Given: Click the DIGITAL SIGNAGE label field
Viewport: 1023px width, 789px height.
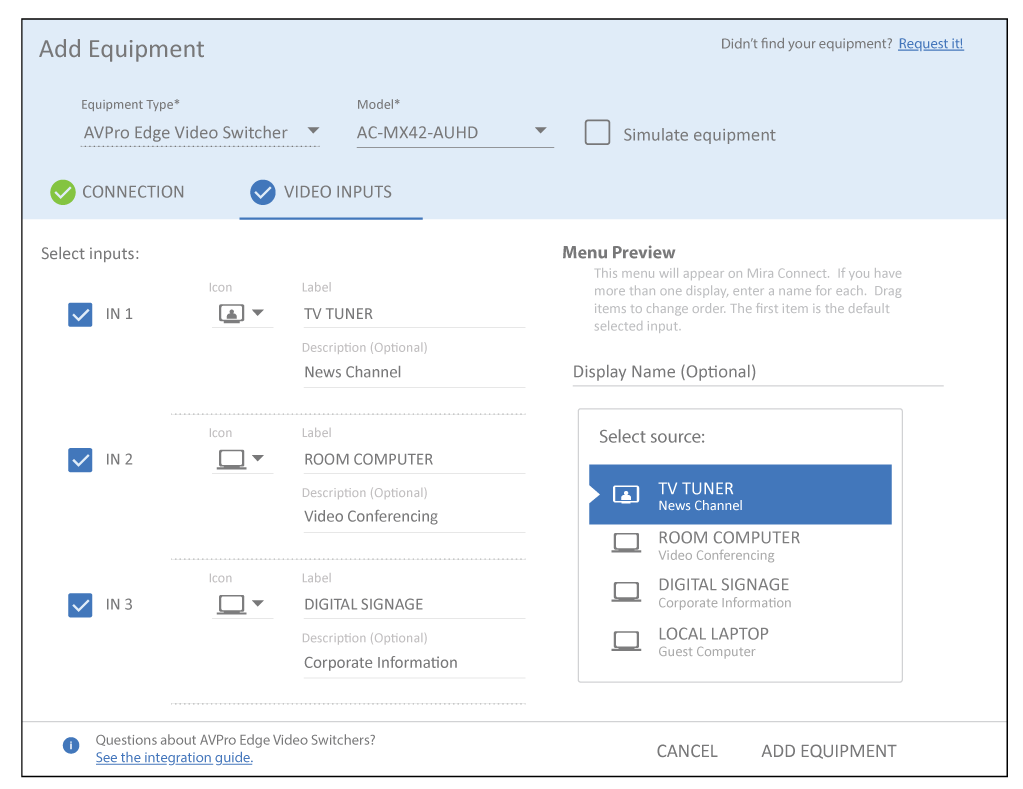Looking at the screenshot, I should (x=414, y=605).
